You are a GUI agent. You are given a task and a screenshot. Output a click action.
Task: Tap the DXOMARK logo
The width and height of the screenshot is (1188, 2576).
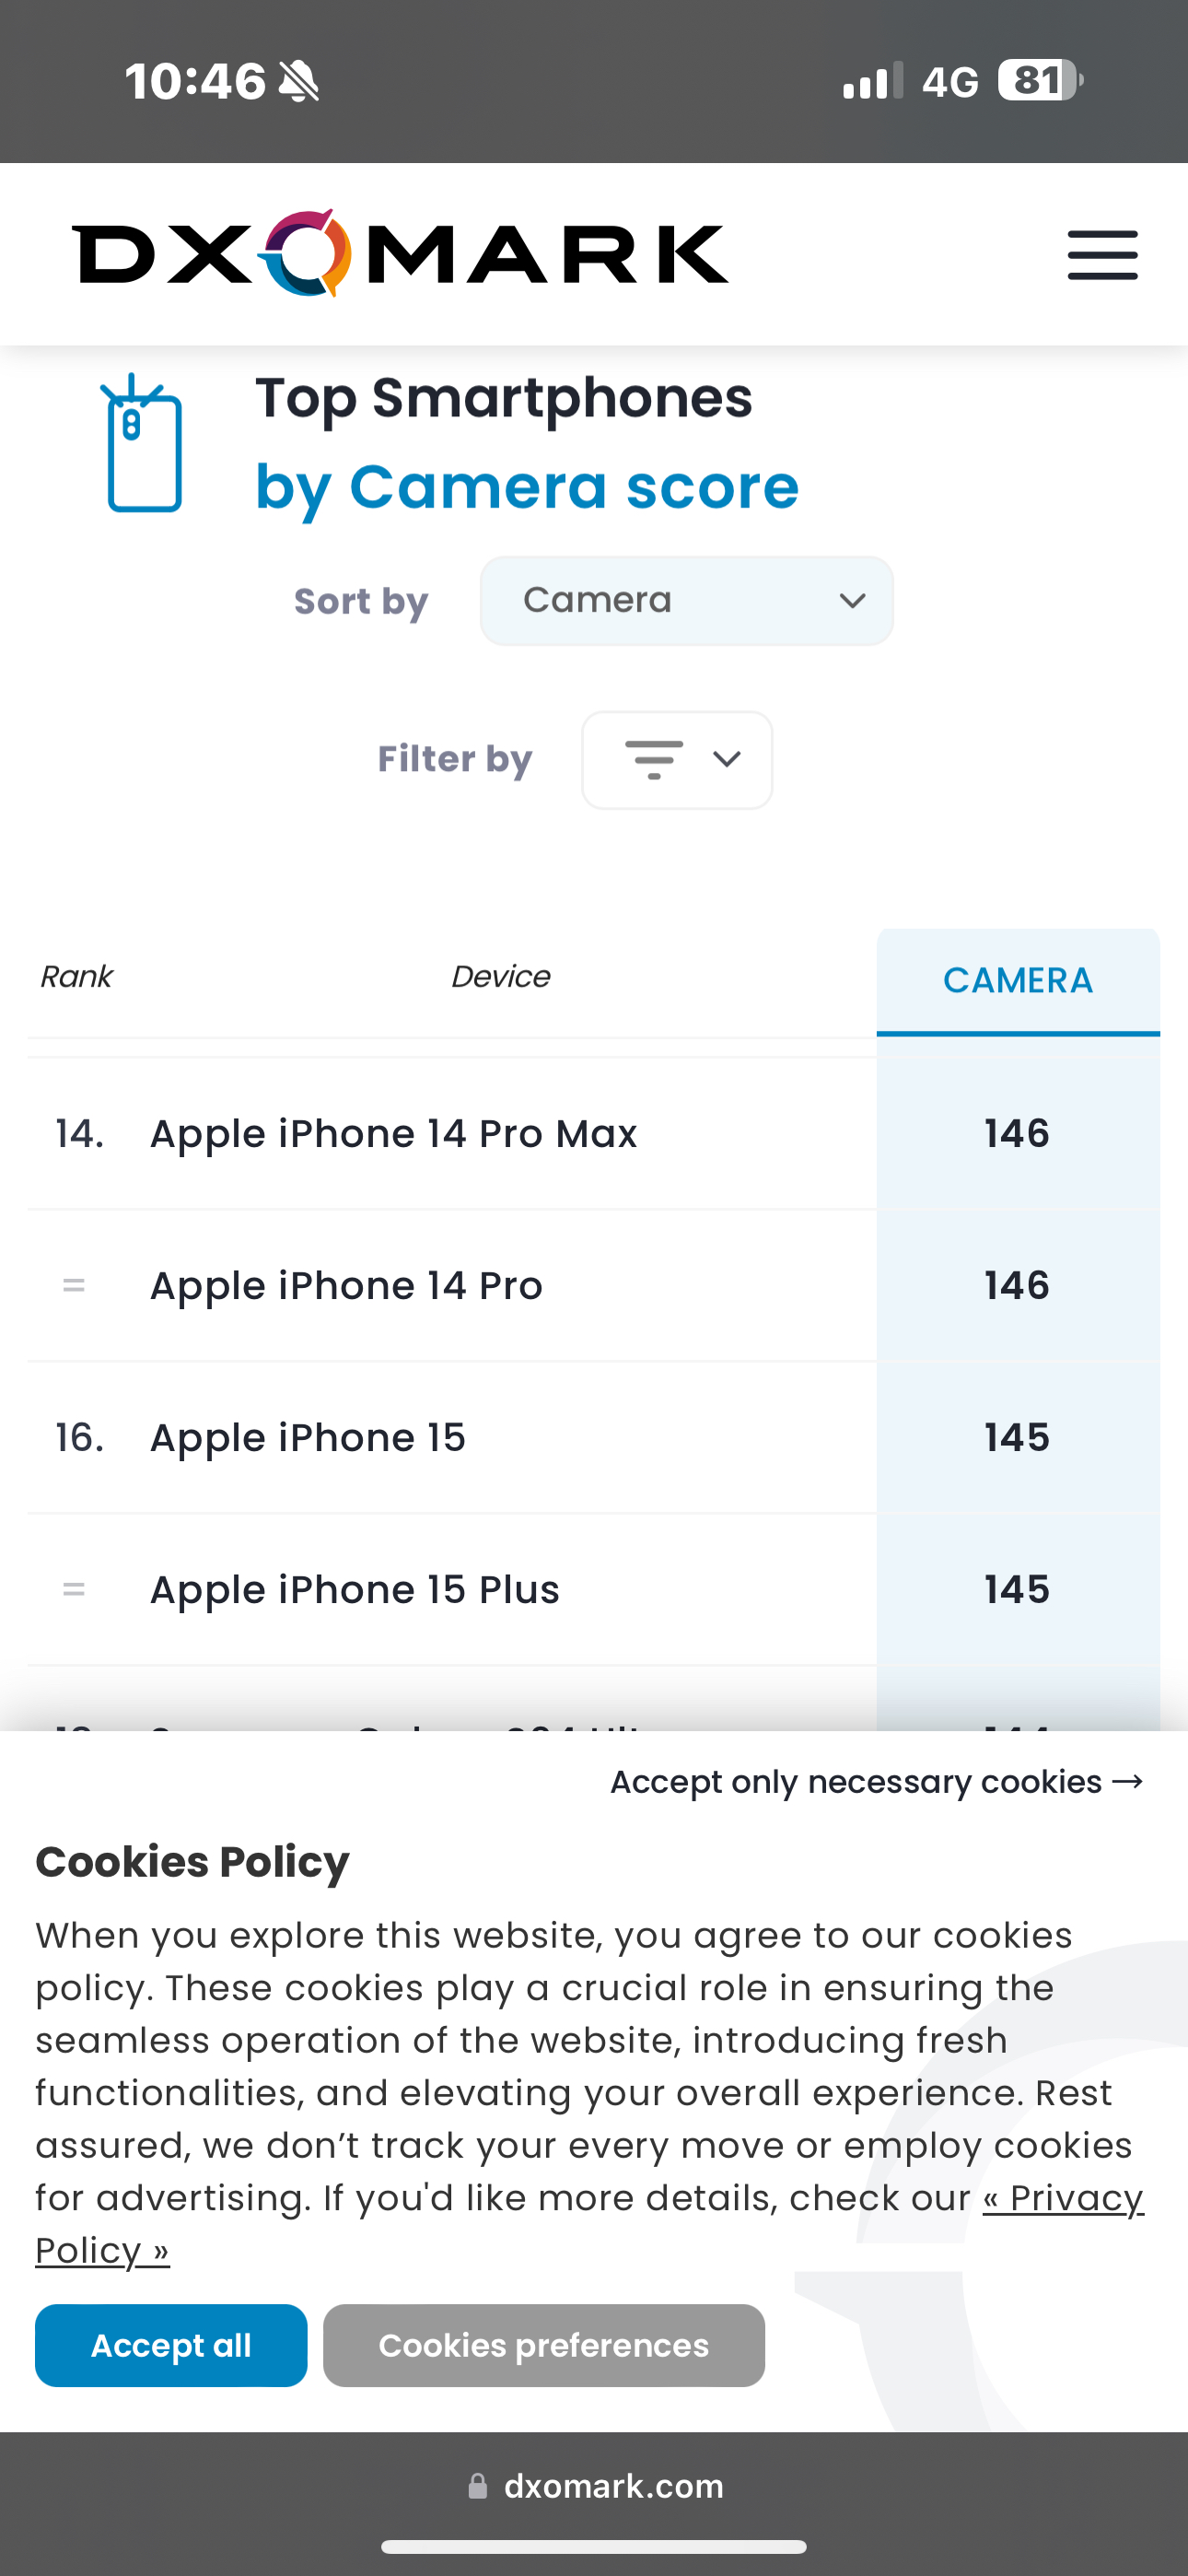400,253
